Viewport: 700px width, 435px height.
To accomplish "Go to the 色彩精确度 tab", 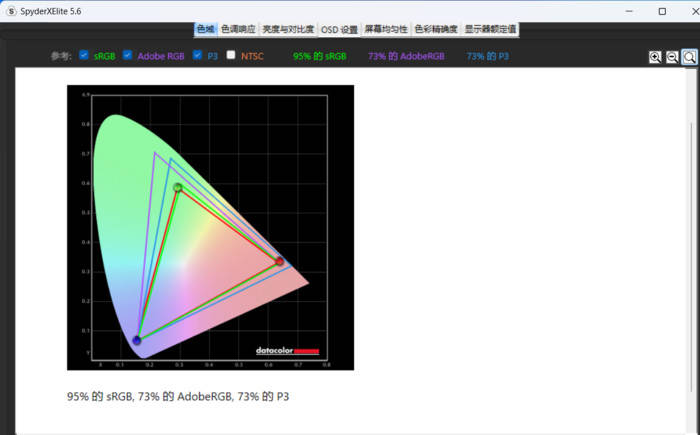I will coord(436,29).
